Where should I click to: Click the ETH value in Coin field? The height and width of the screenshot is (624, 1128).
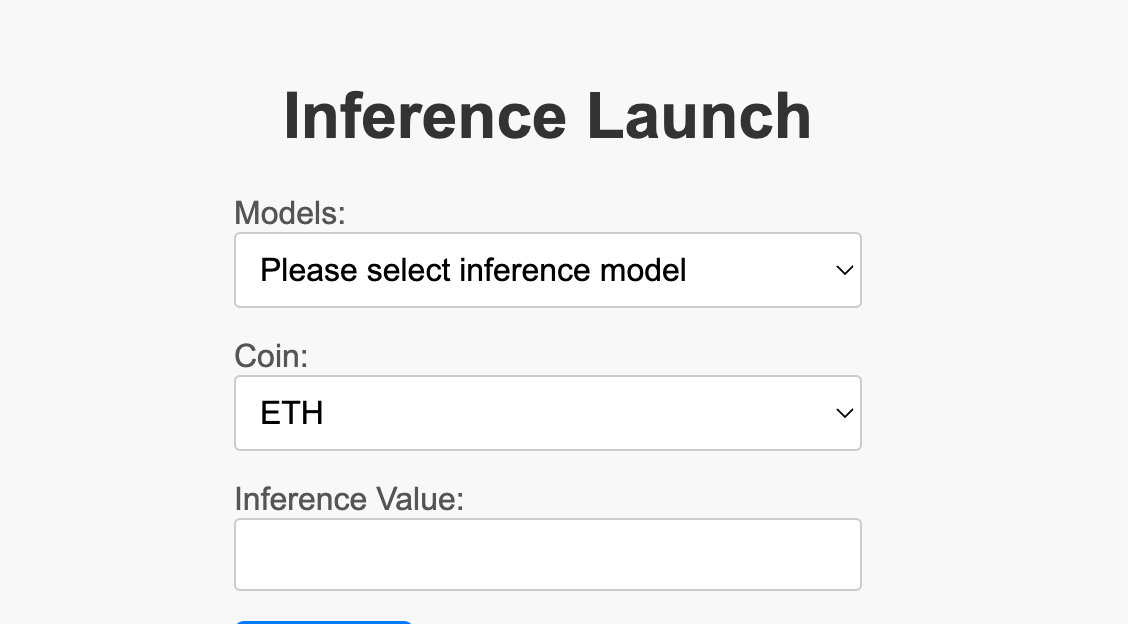click(292, 413)
